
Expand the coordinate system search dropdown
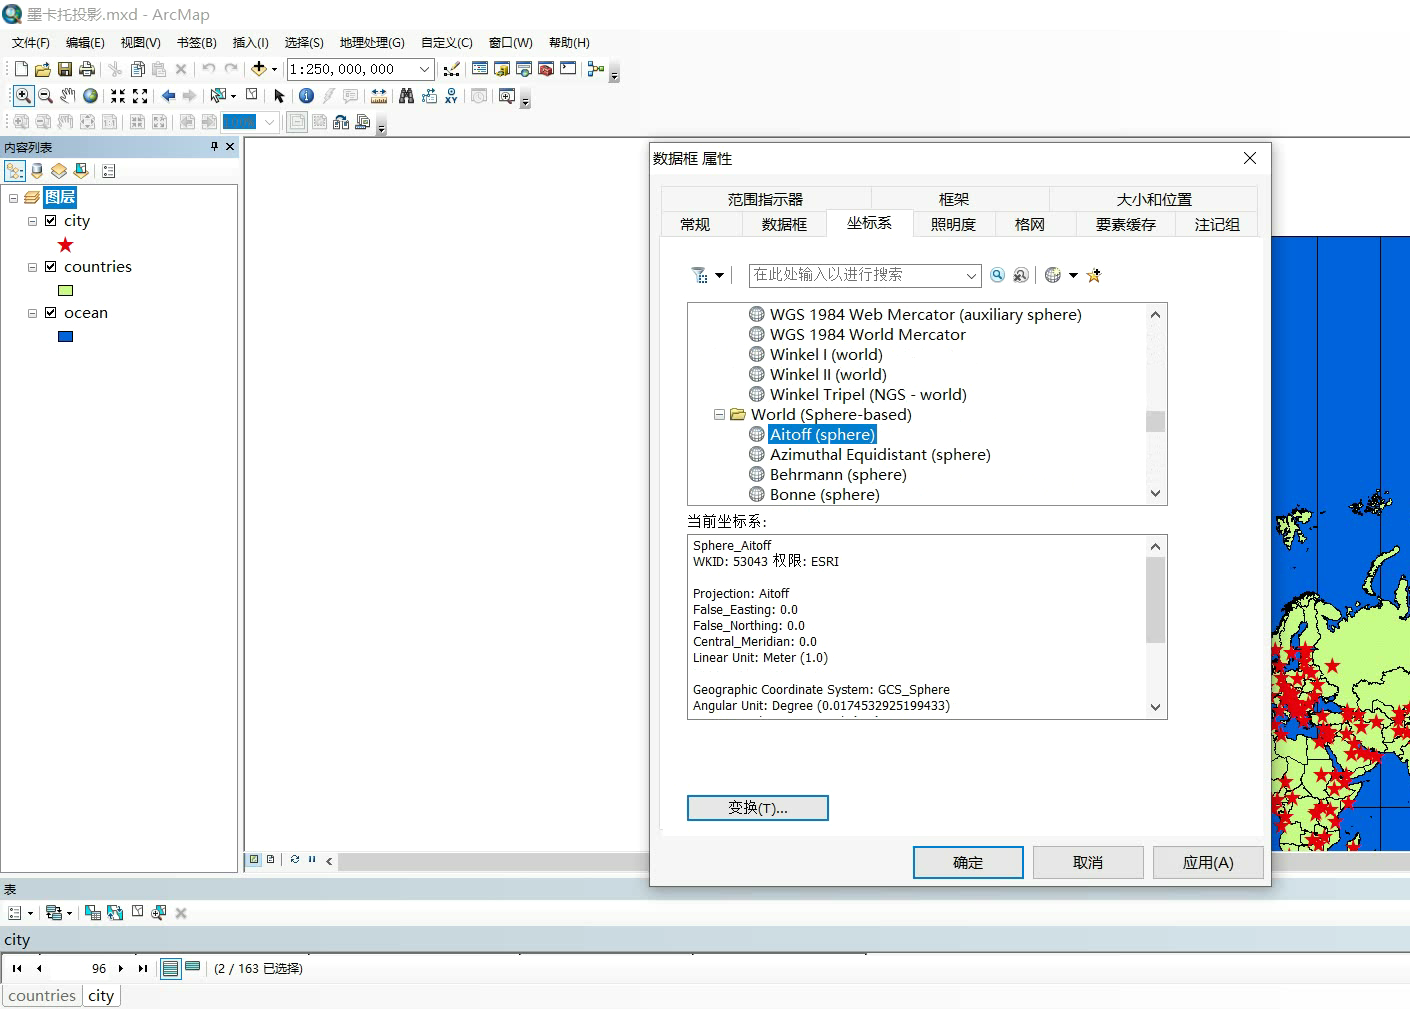(x=970, y=275)
